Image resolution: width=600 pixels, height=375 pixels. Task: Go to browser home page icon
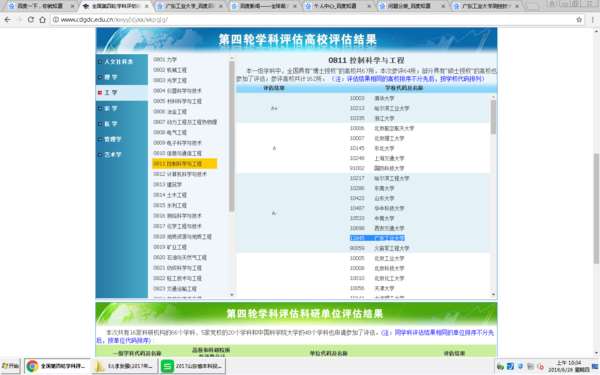(x=42, y=20)
